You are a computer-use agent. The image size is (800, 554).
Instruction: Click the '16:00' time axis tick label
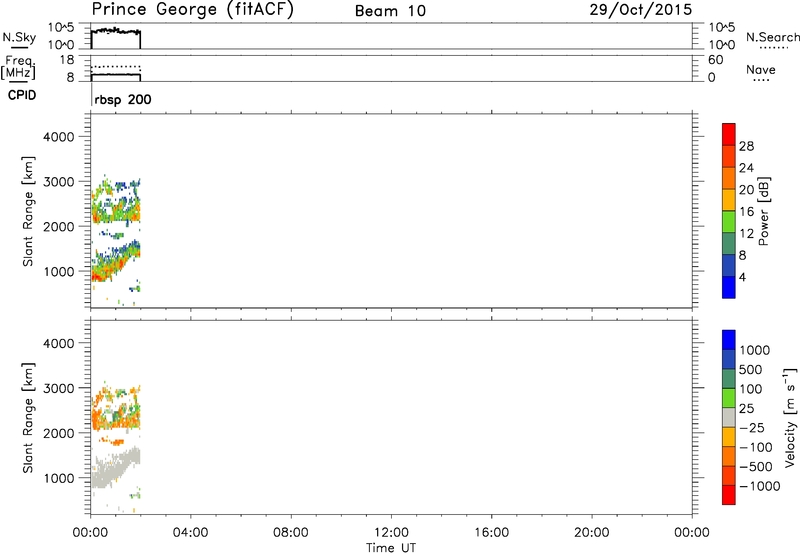(x=491, y=533)
